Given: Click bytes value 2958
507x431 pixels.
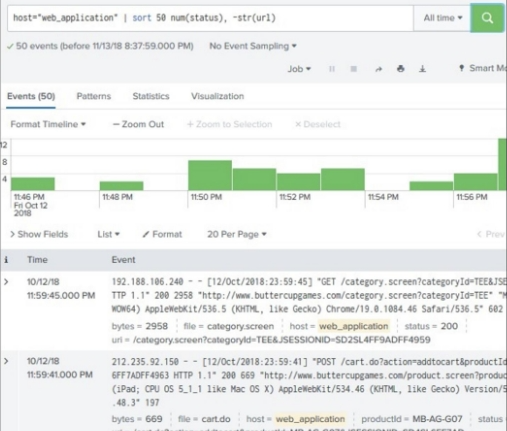Looking at the screenshot, I should tap(157, 326).
